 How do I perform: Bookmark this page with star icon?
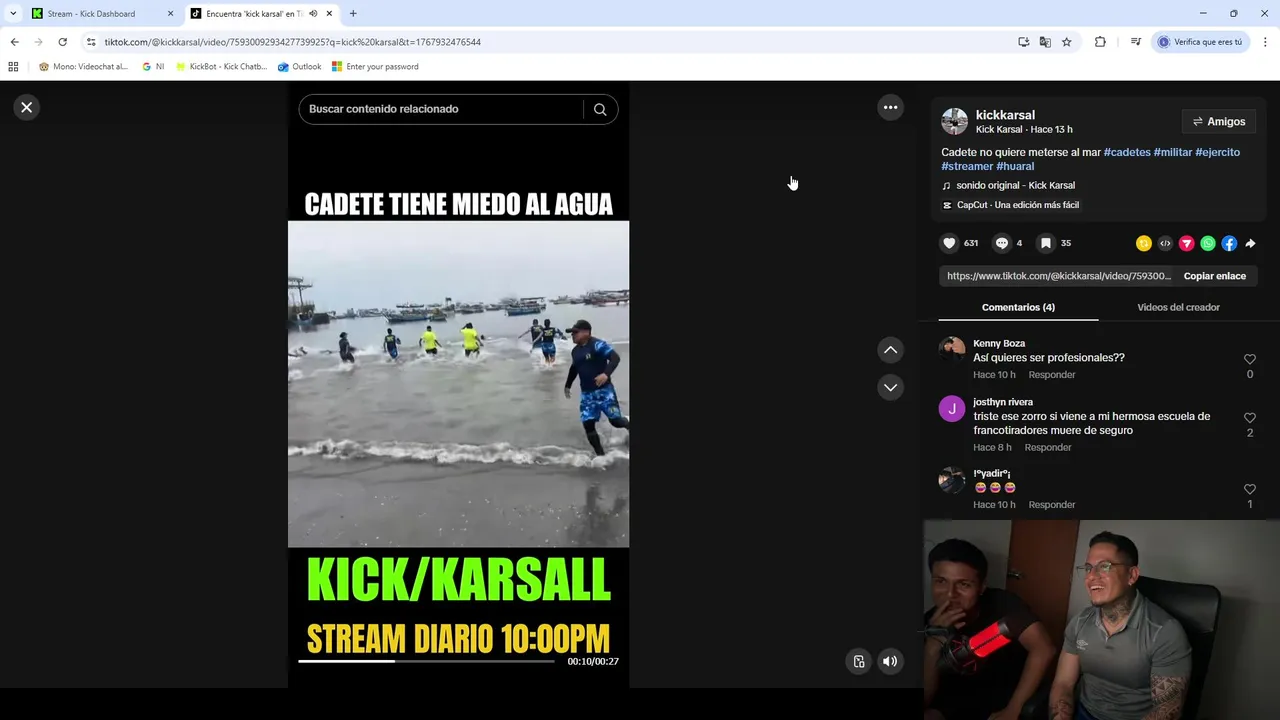pos(1067,42)
